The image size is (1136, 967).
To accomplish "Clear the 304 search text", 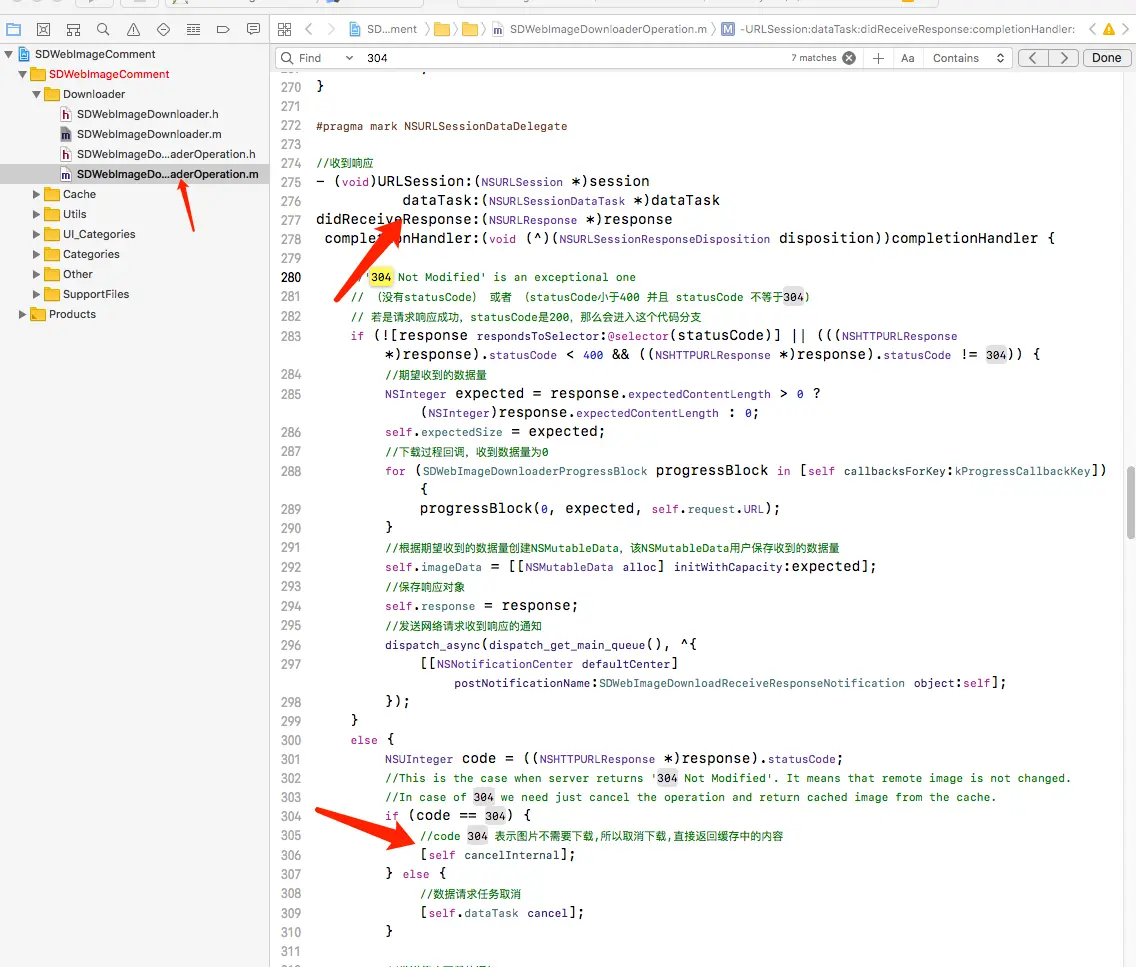I will click(x=849, y=58).
